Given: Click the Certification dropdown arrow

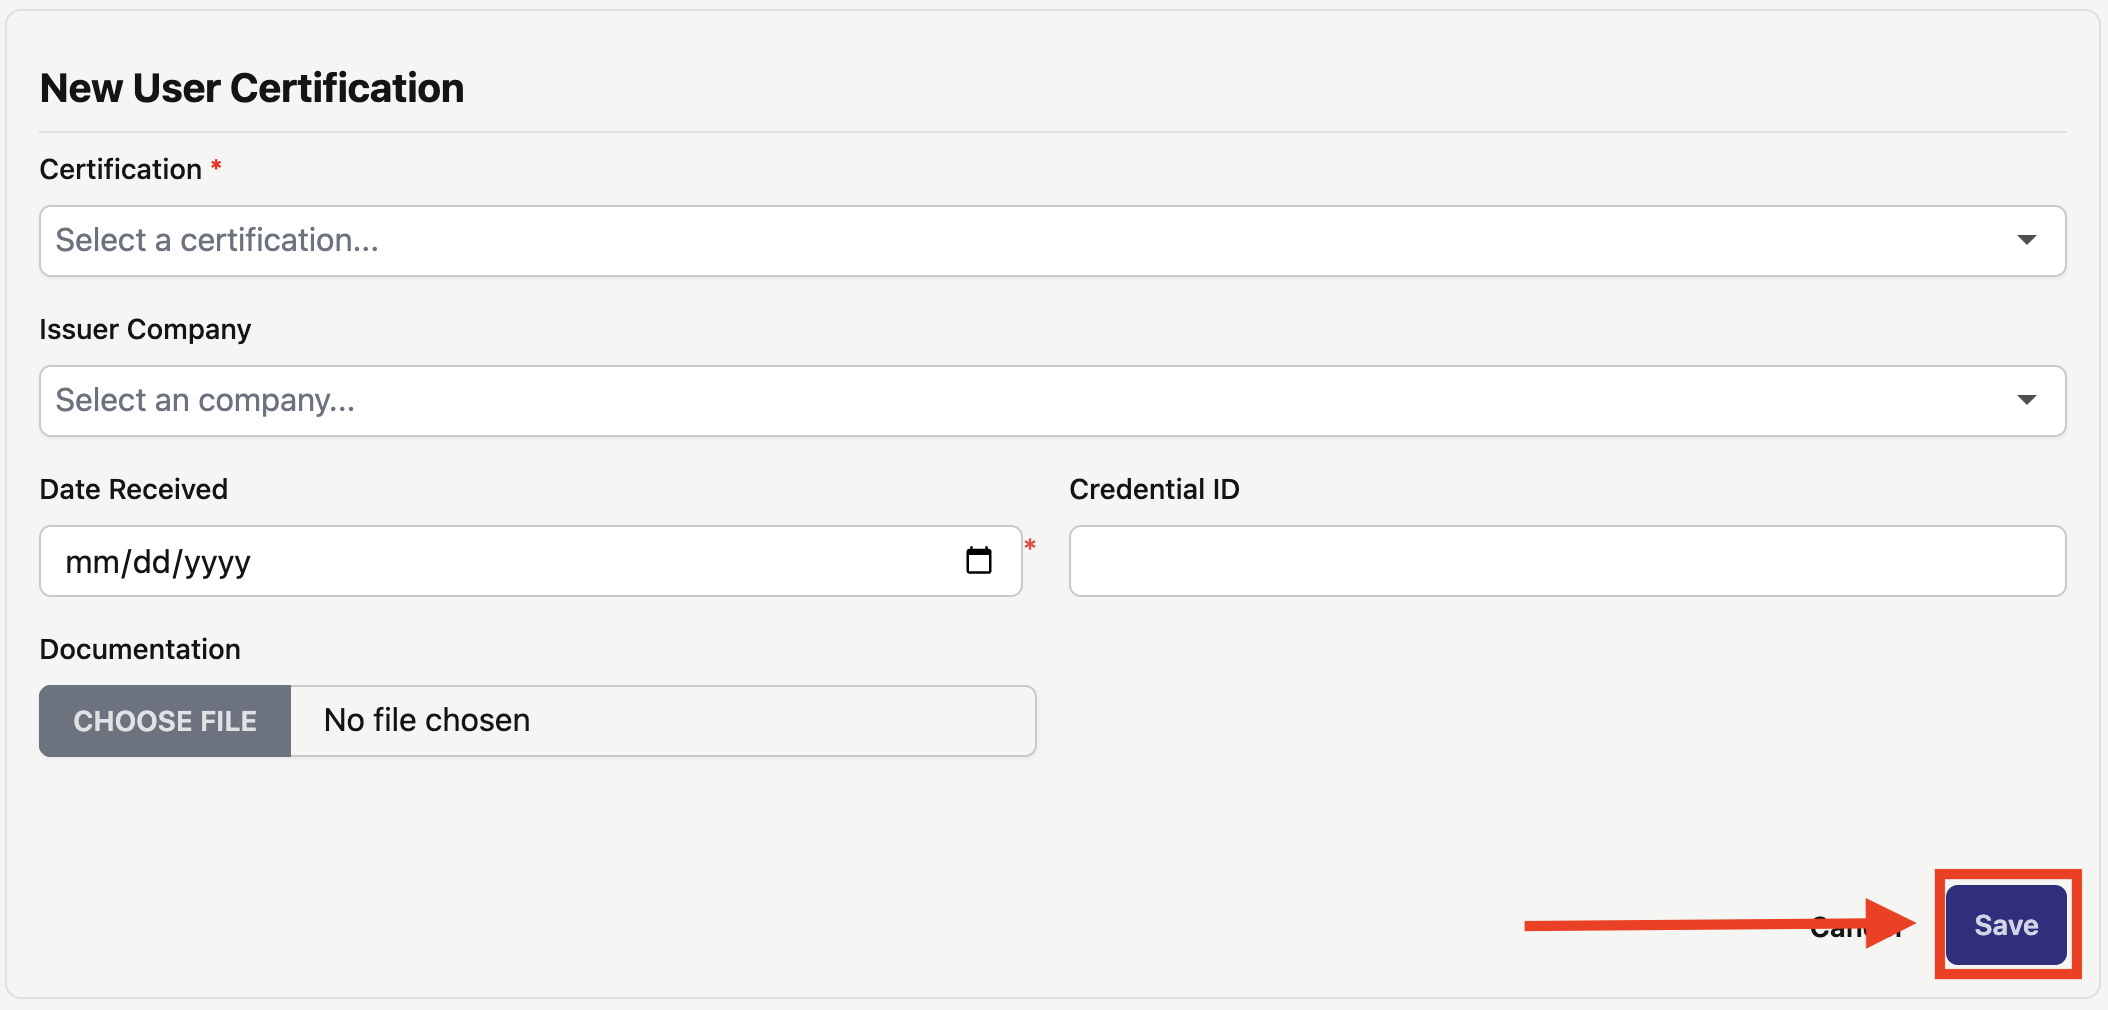Looking at the screenshot, I should click(2026, 240).
